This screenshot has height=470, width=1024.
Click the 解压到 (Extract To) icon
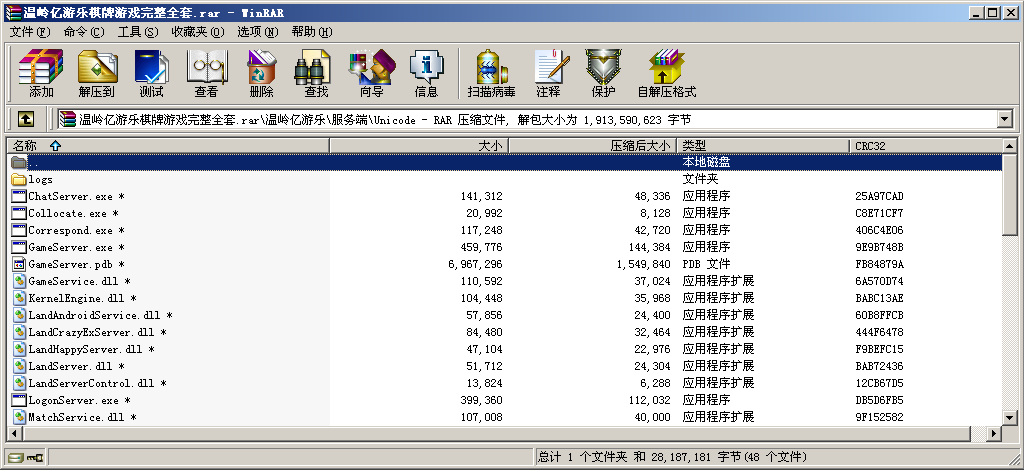coord(97,74)
